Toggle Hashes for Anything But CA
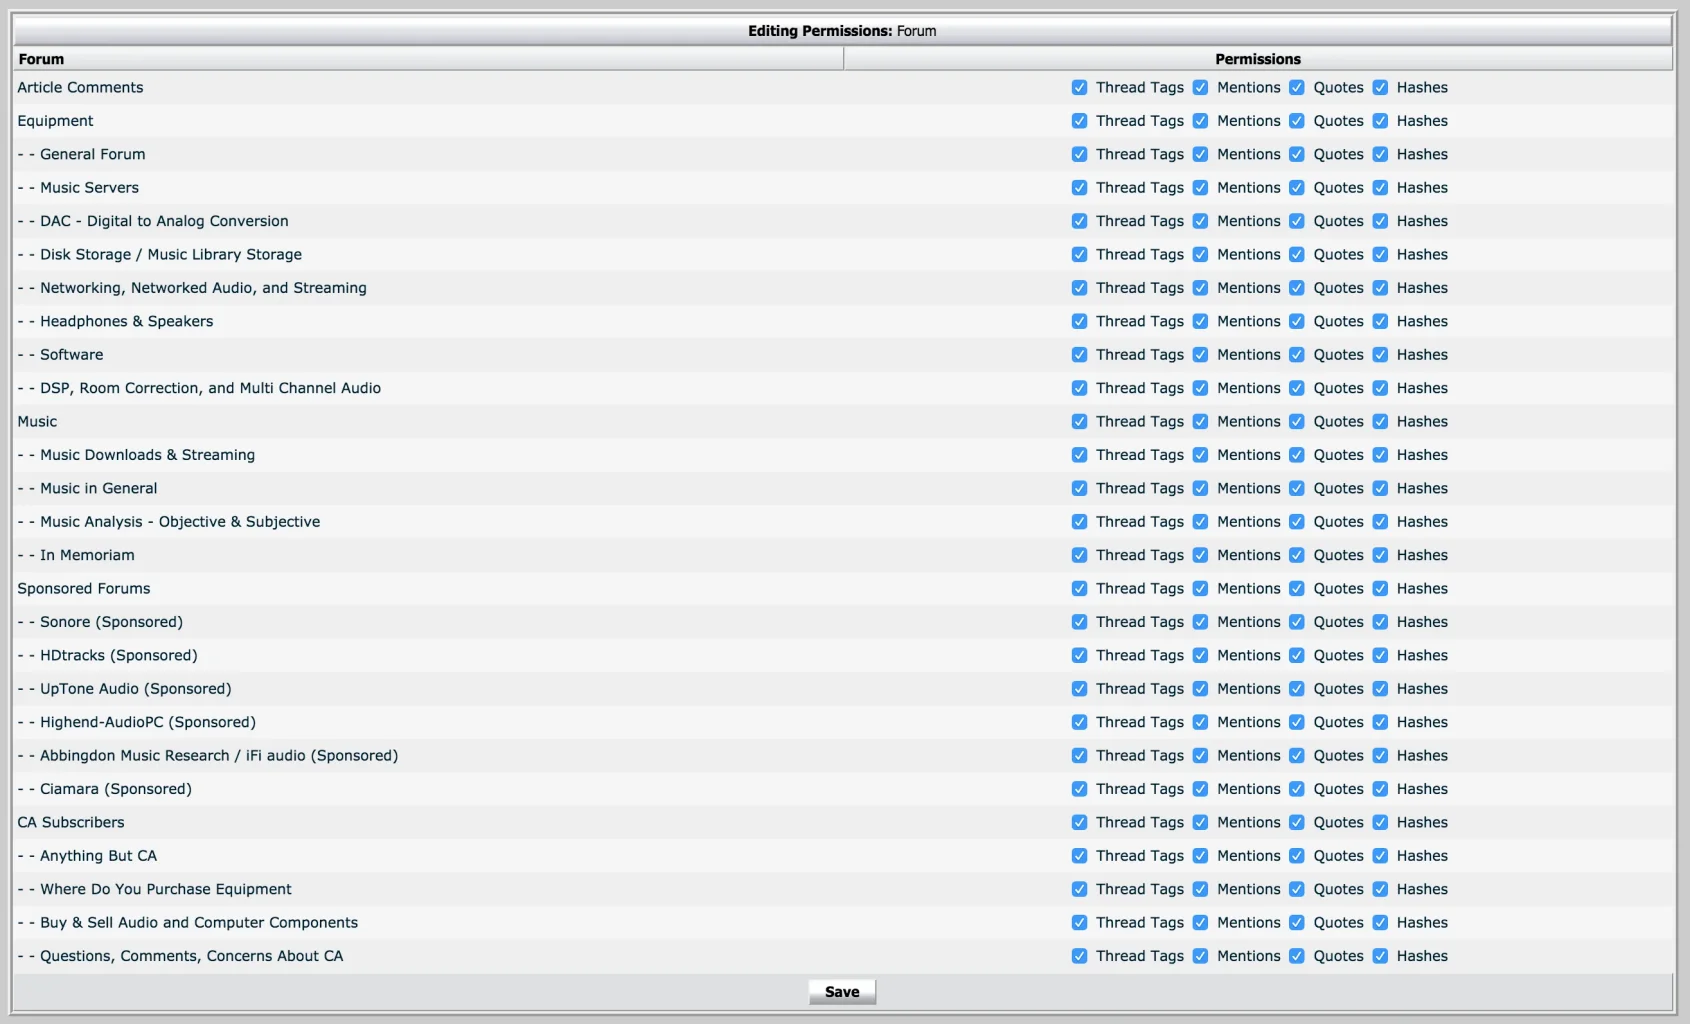Screen dimensions: 1690x1024 (x=1380, y=856)
